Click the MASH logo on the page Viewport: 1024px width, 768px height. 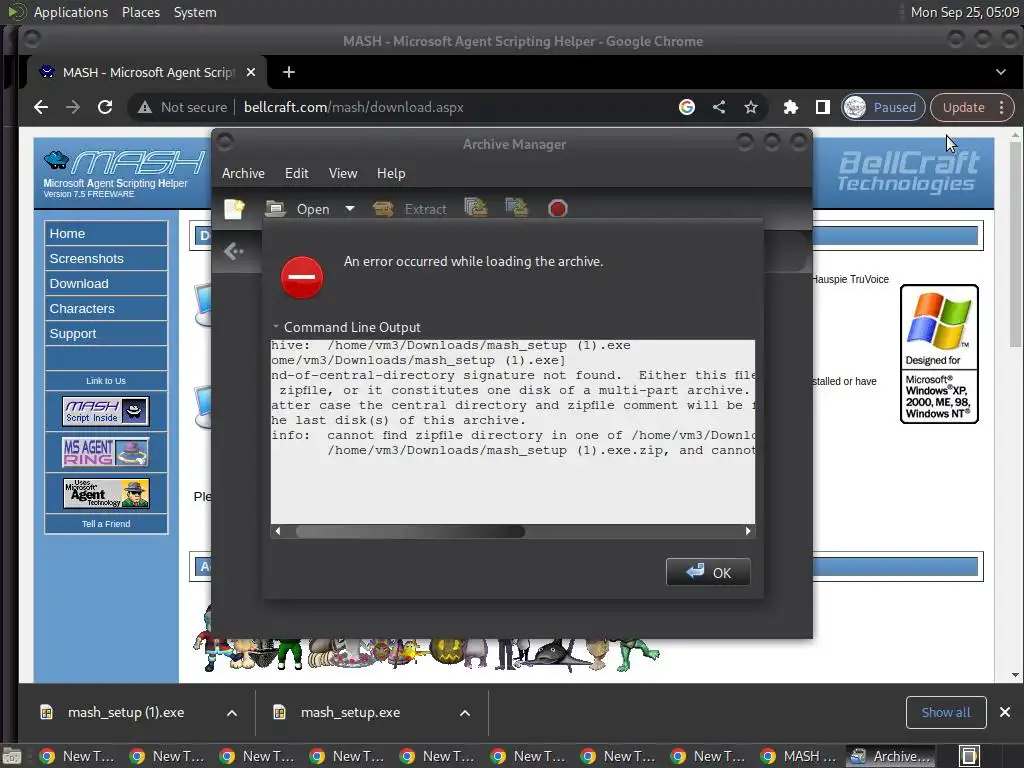pyautogui.click(x=124, y=174)
